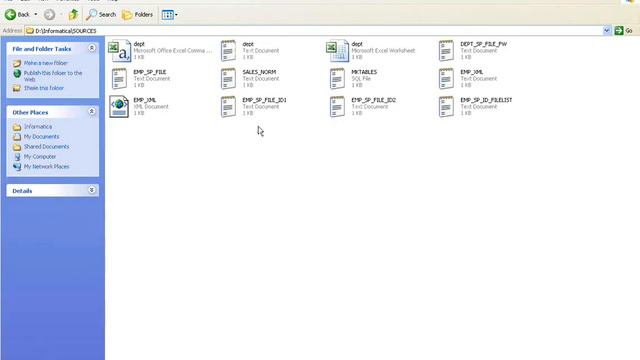Select the EMP_SP_FILE_ID2 file icon

click(x=337, y=107)
